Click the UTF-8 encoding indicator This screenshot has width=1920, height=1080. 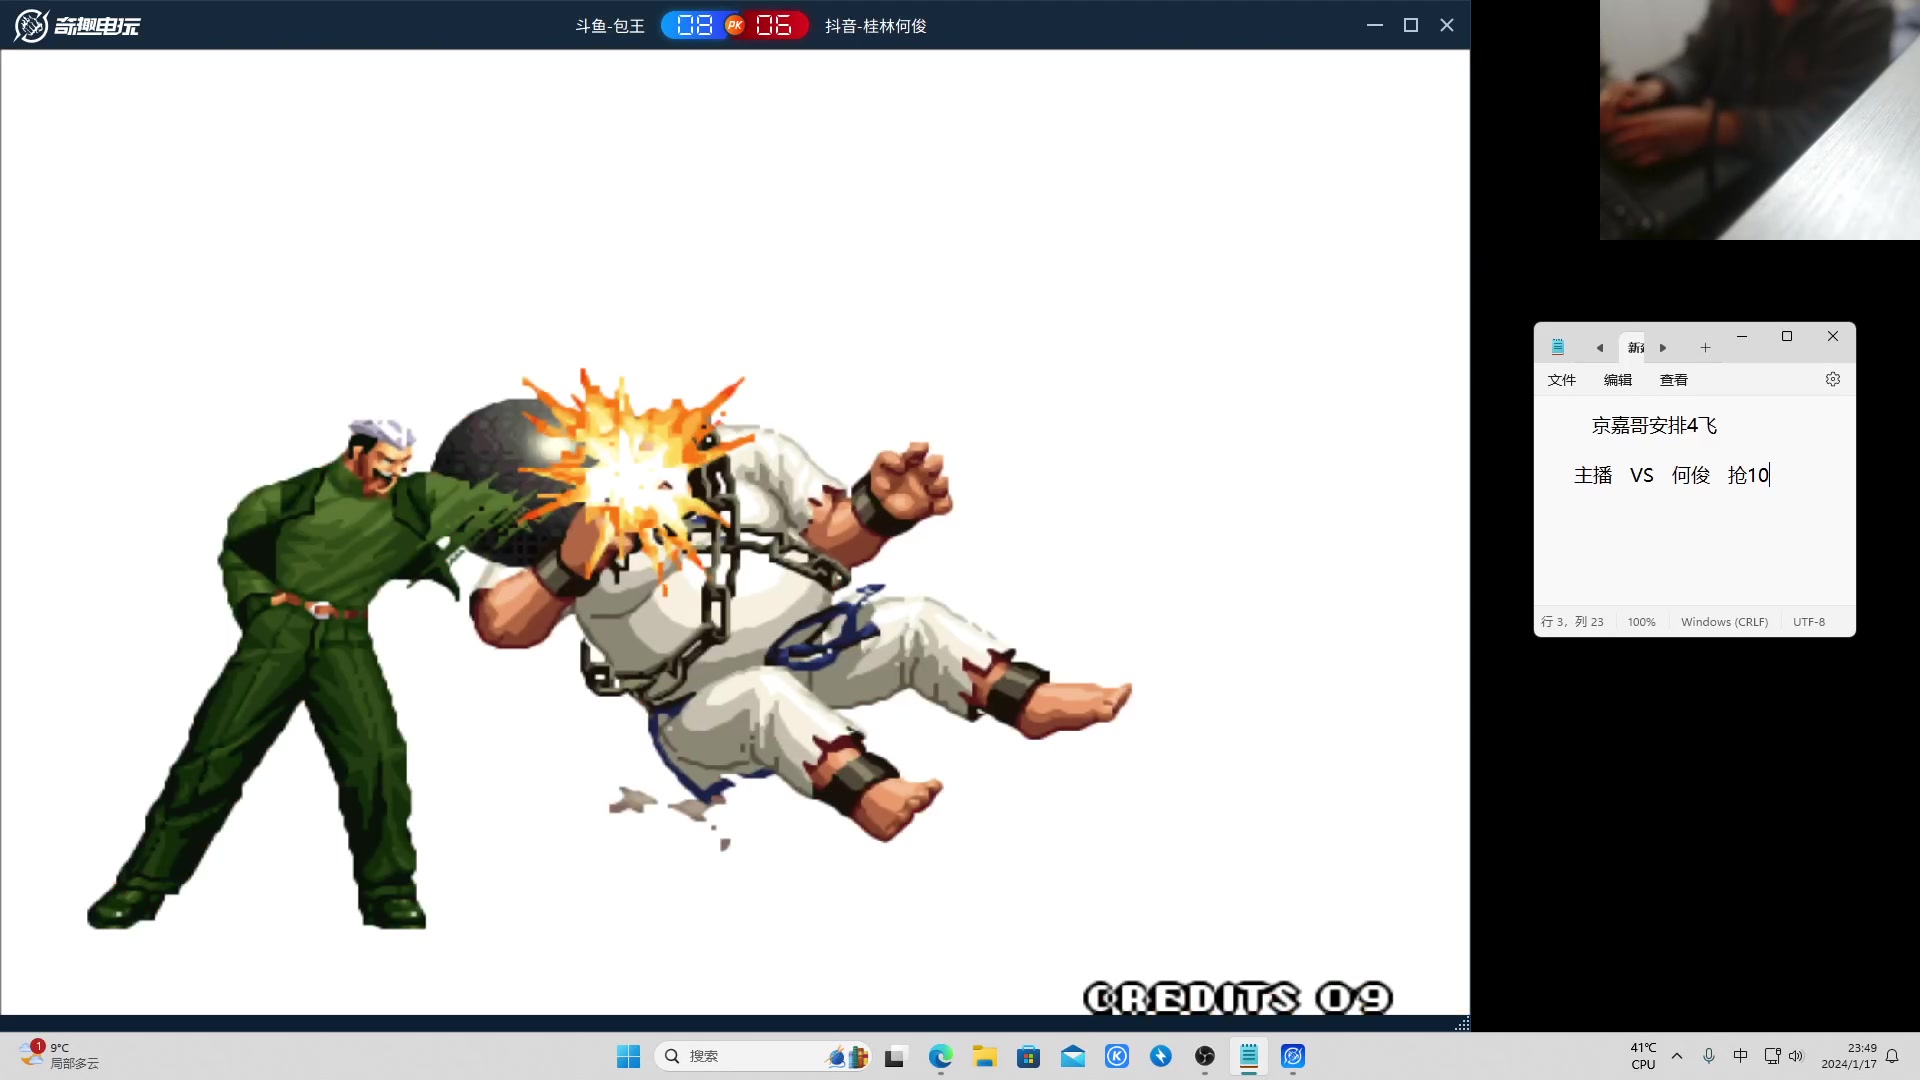1808,622
